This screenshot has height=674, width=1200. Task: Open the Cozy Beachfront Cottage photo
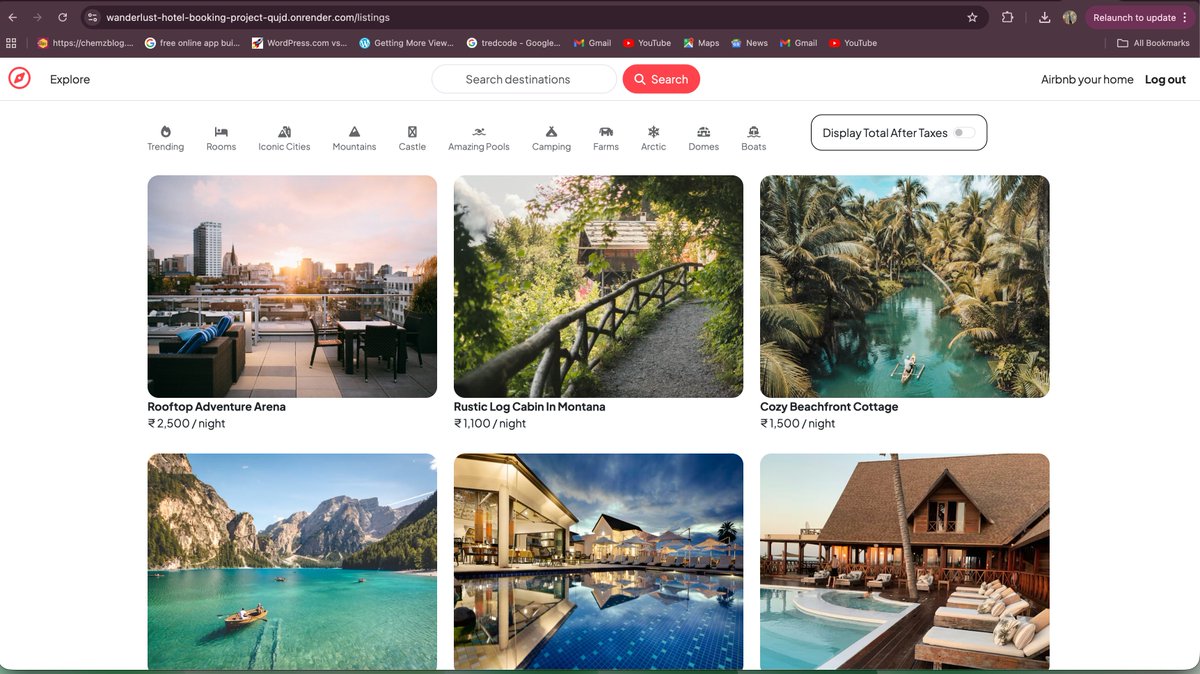pyautogui.click(x=905, y=286)
